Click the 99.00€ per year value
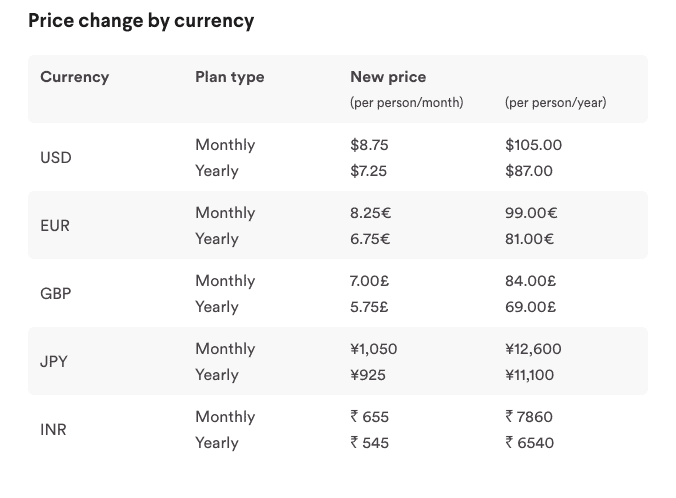The height and width of the screenshot is (498, 676). pos(531,213)
